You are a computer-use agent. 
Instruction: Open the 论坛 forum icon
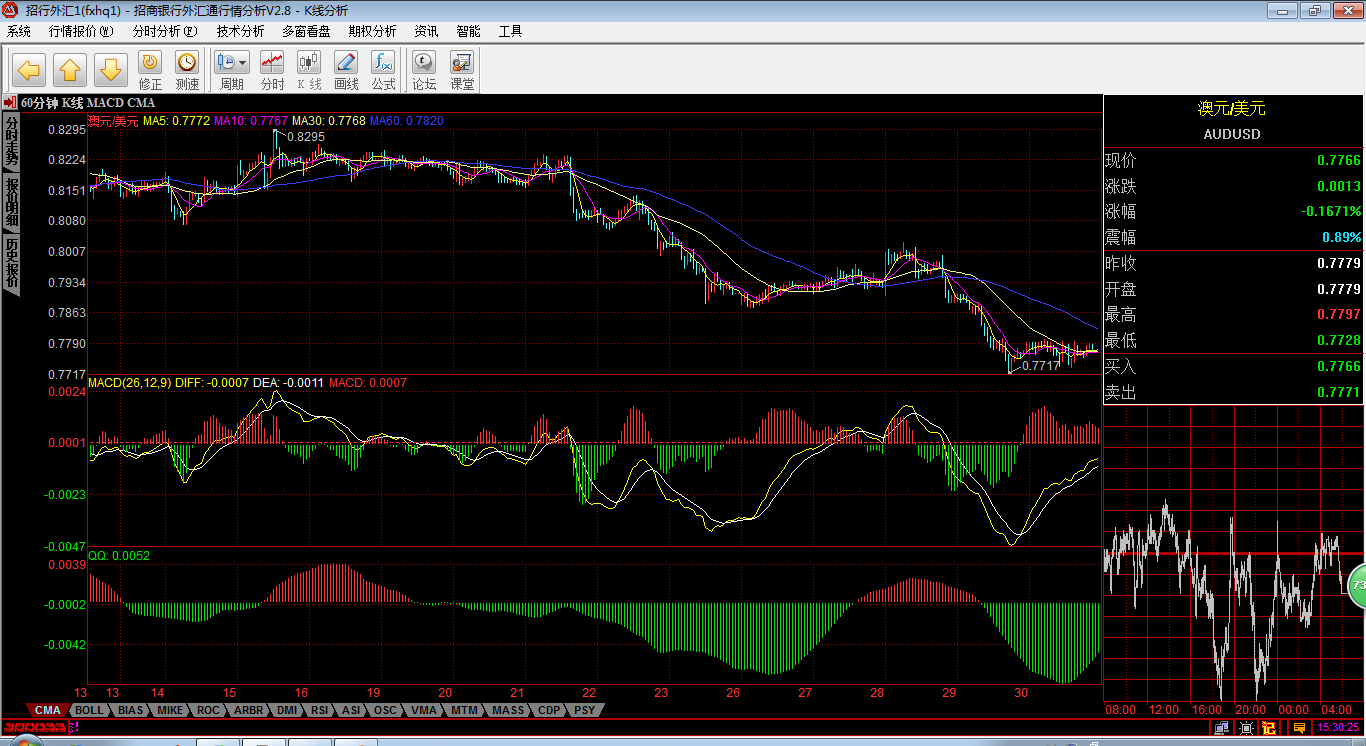click(424, 70)
